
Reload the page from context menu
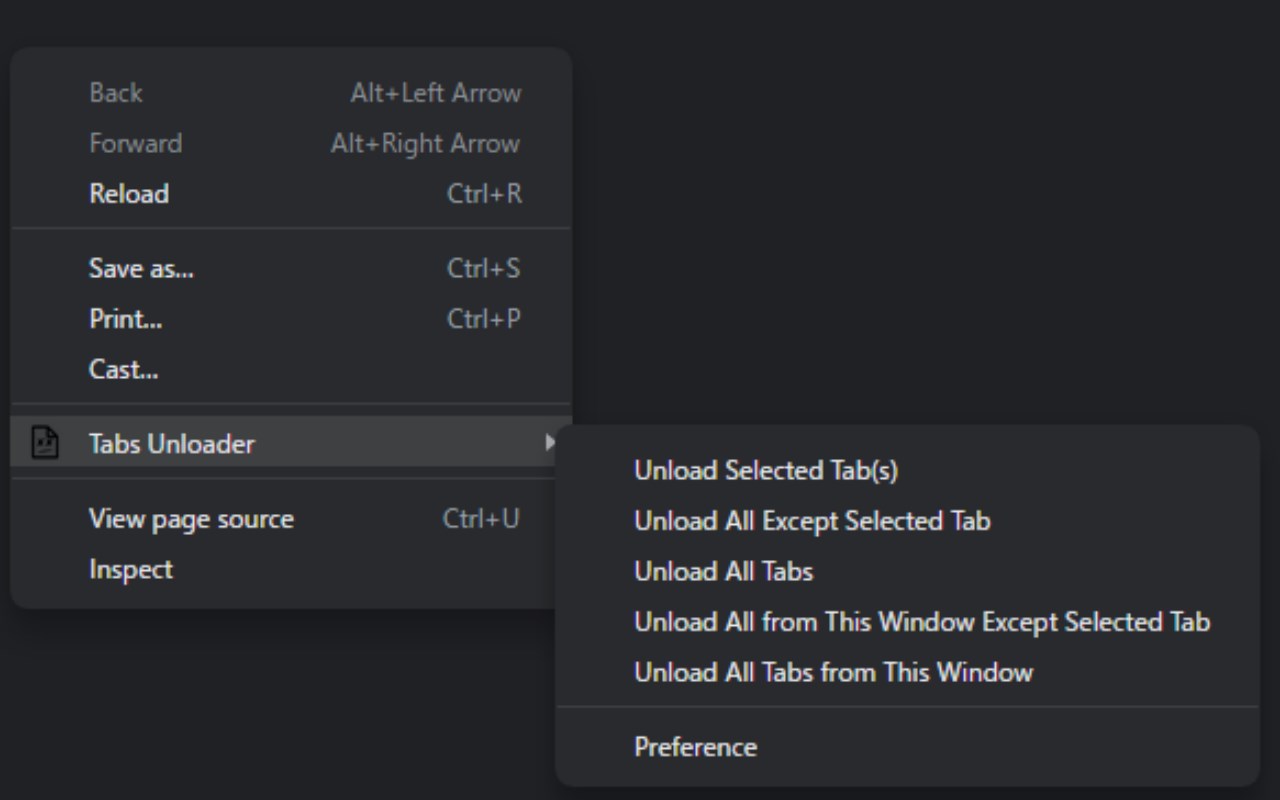coord(129,194)
